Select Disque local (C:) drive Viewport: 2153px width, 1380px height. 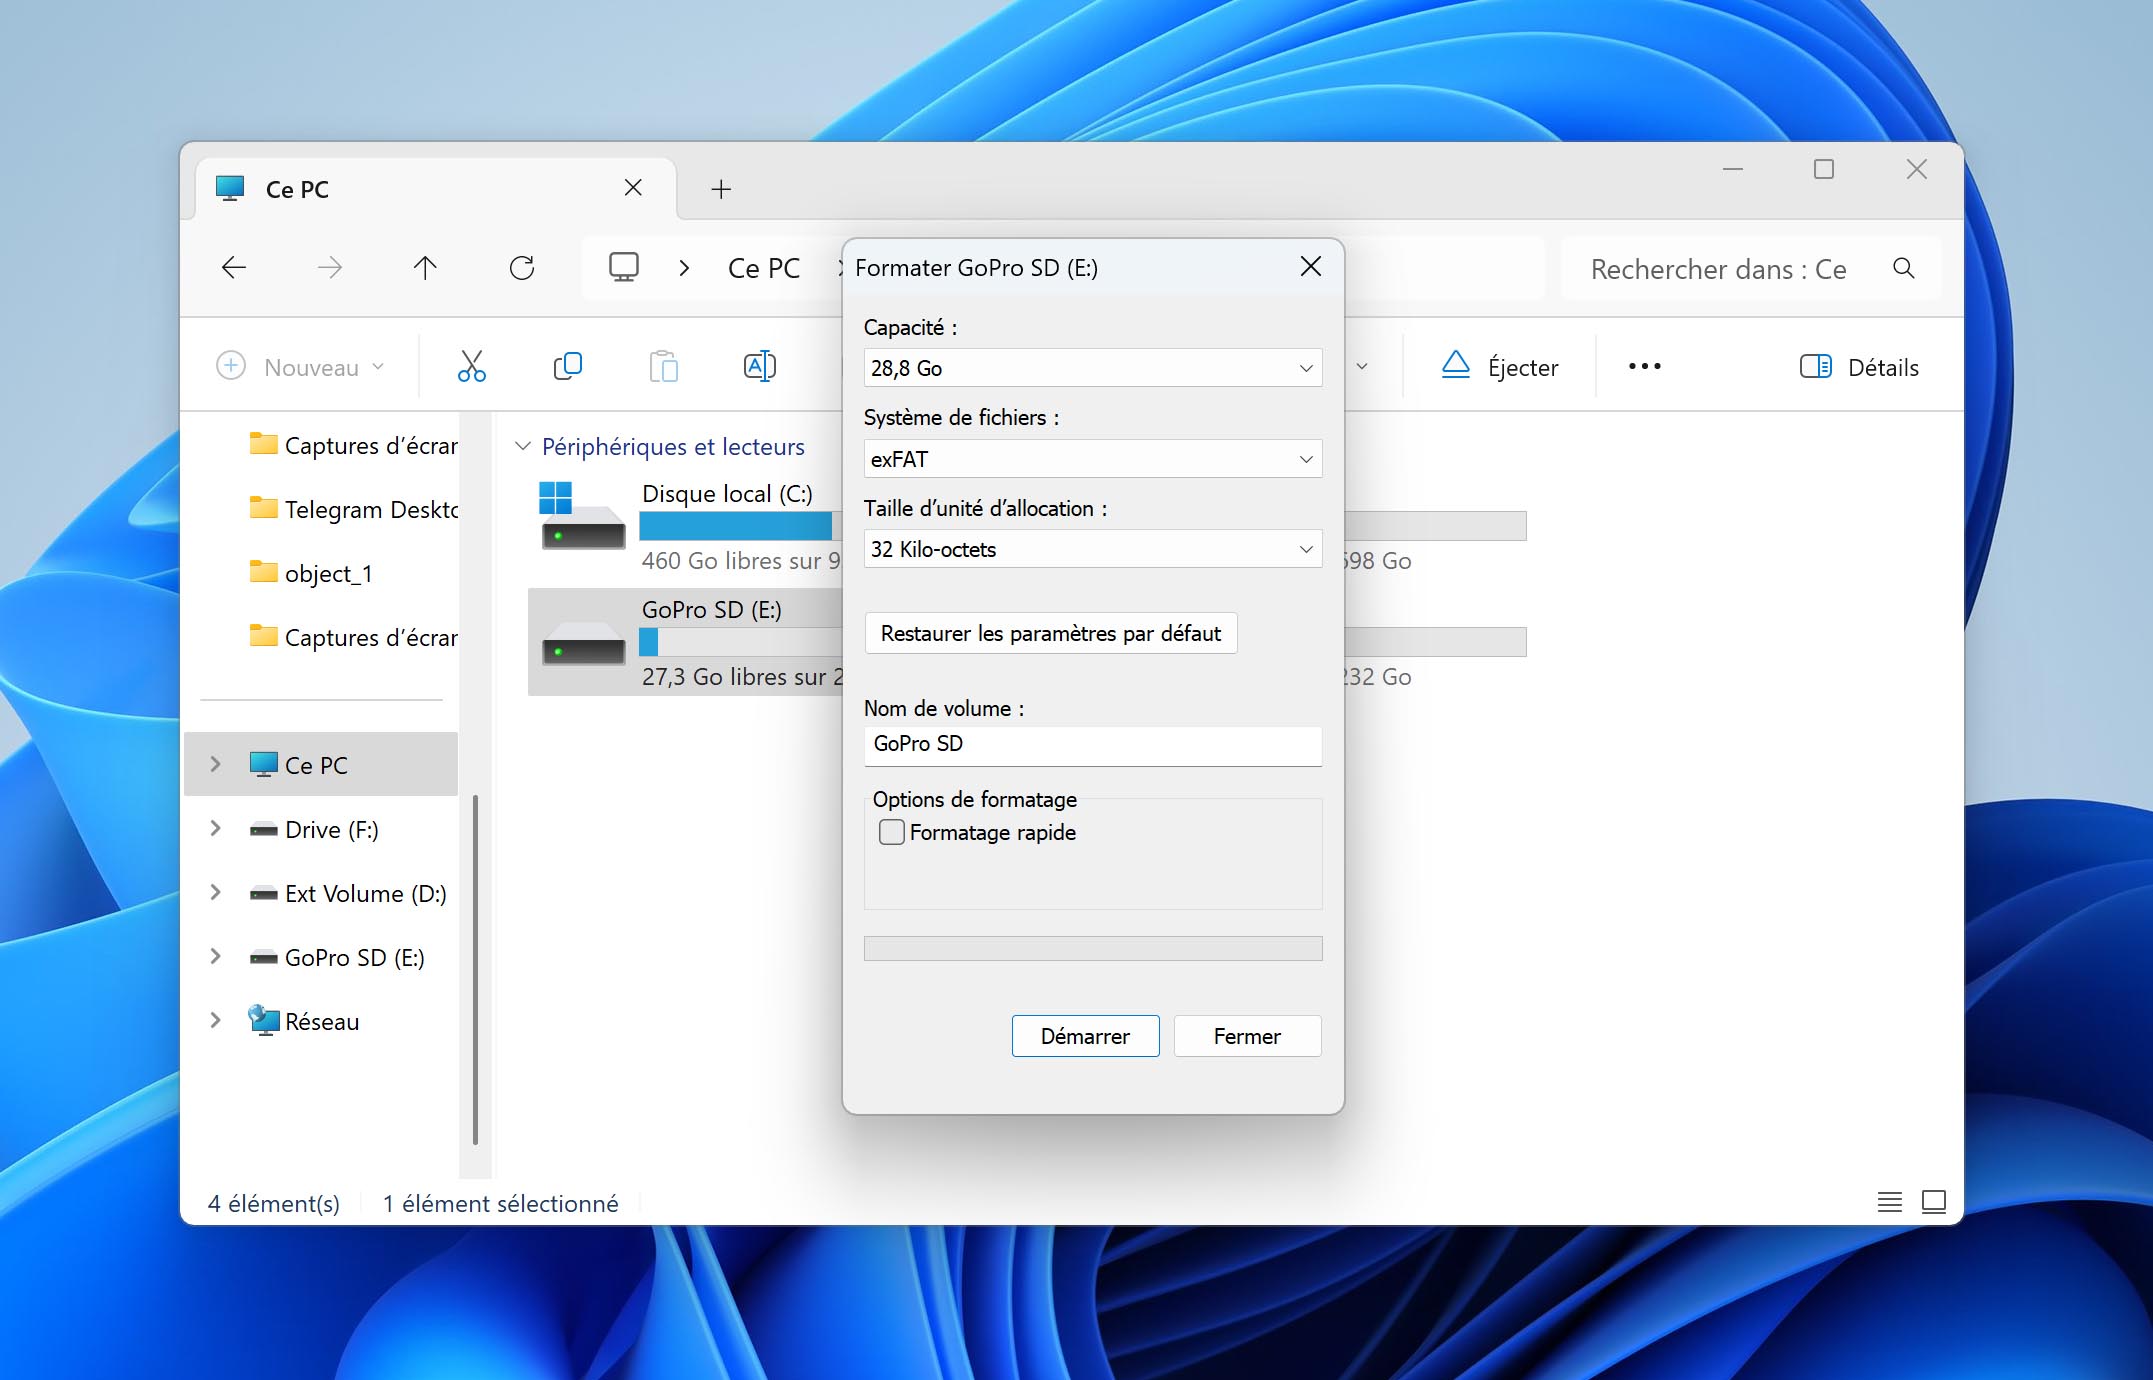[685, 526]
